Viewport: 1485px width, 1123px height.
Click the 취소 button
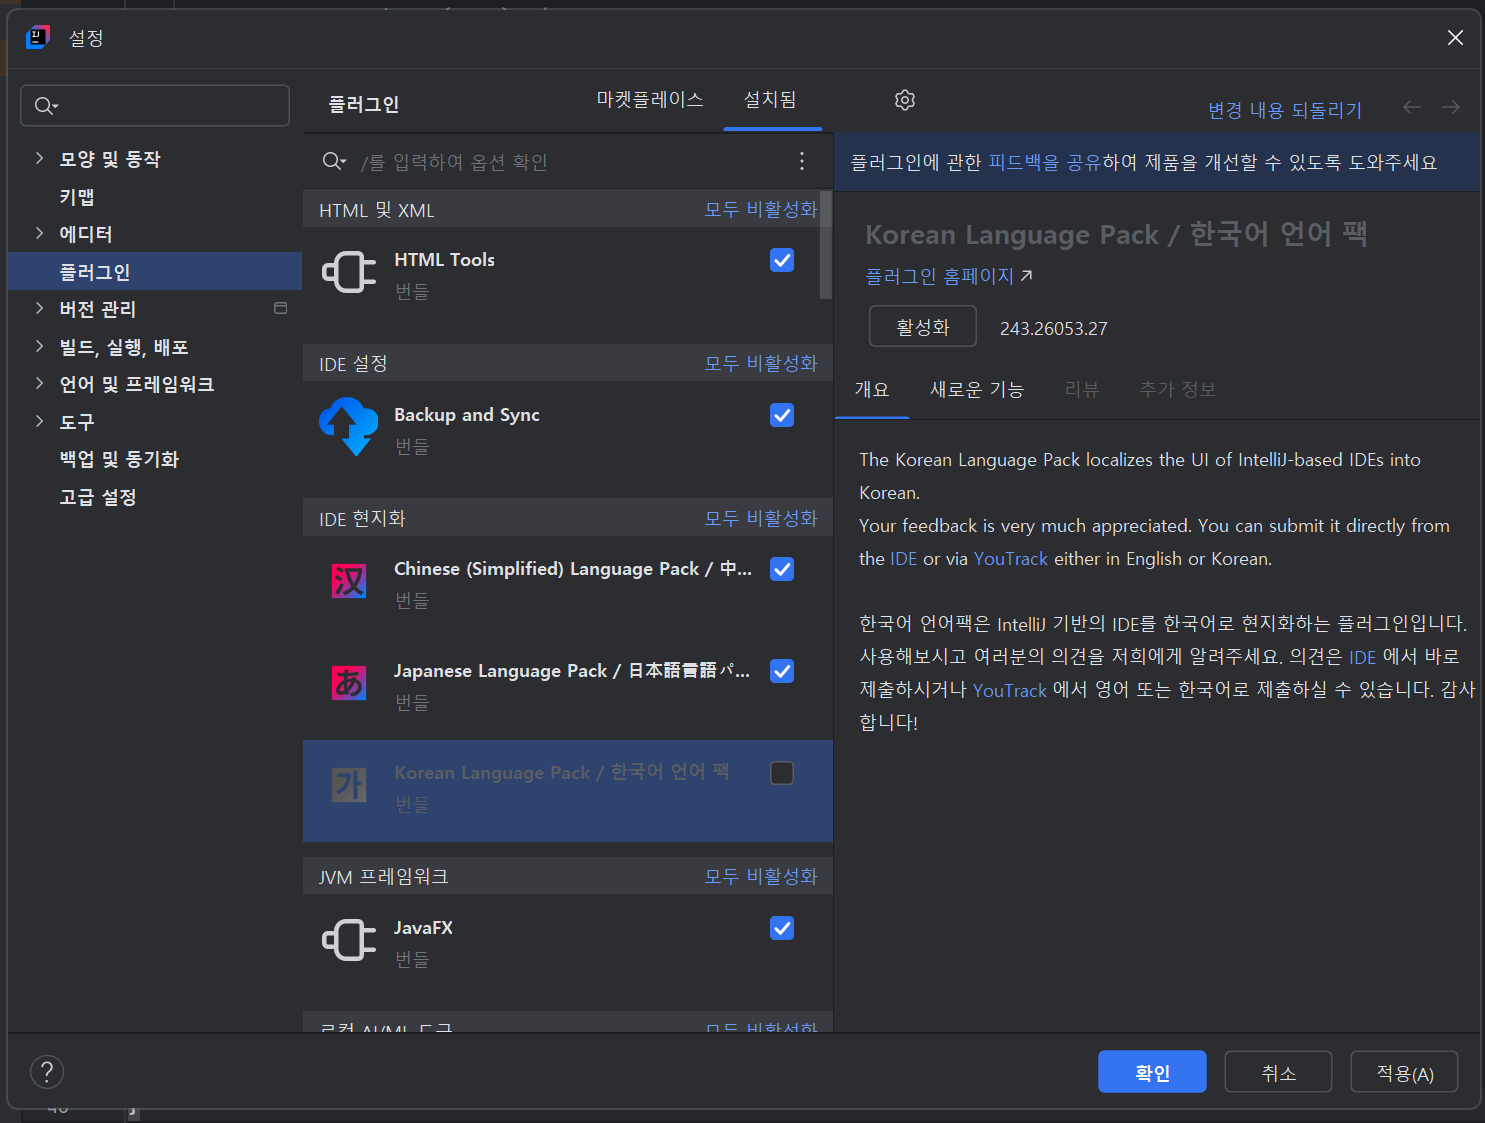click(1278, 1072)
